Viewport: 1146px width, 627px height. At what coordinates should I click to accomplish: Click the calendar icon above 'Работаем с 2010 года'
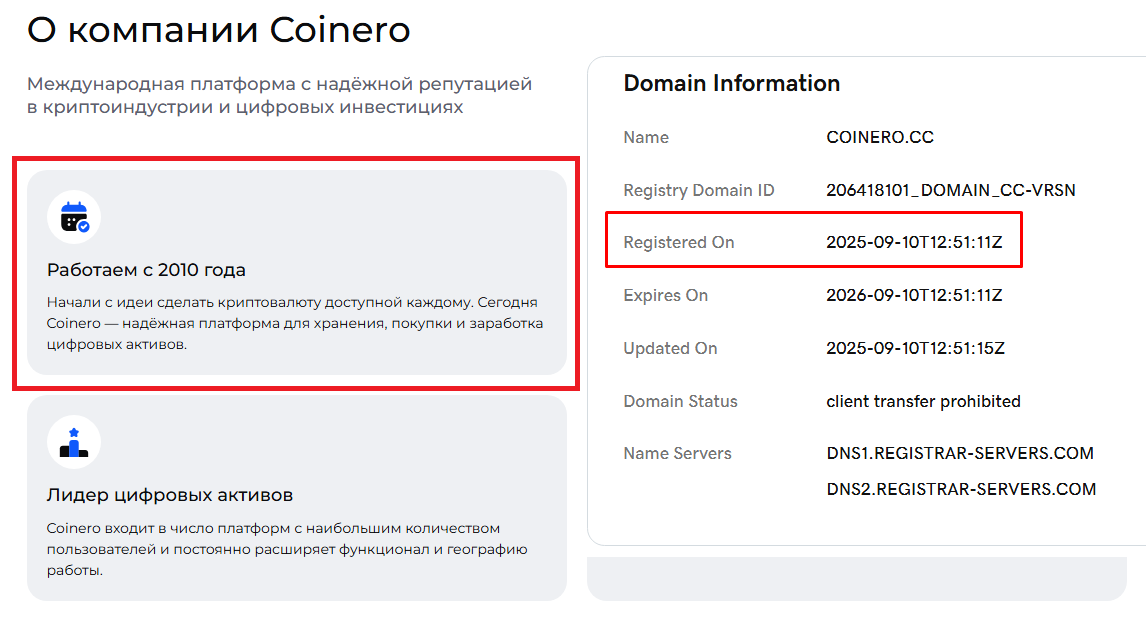tap(74, 217)
